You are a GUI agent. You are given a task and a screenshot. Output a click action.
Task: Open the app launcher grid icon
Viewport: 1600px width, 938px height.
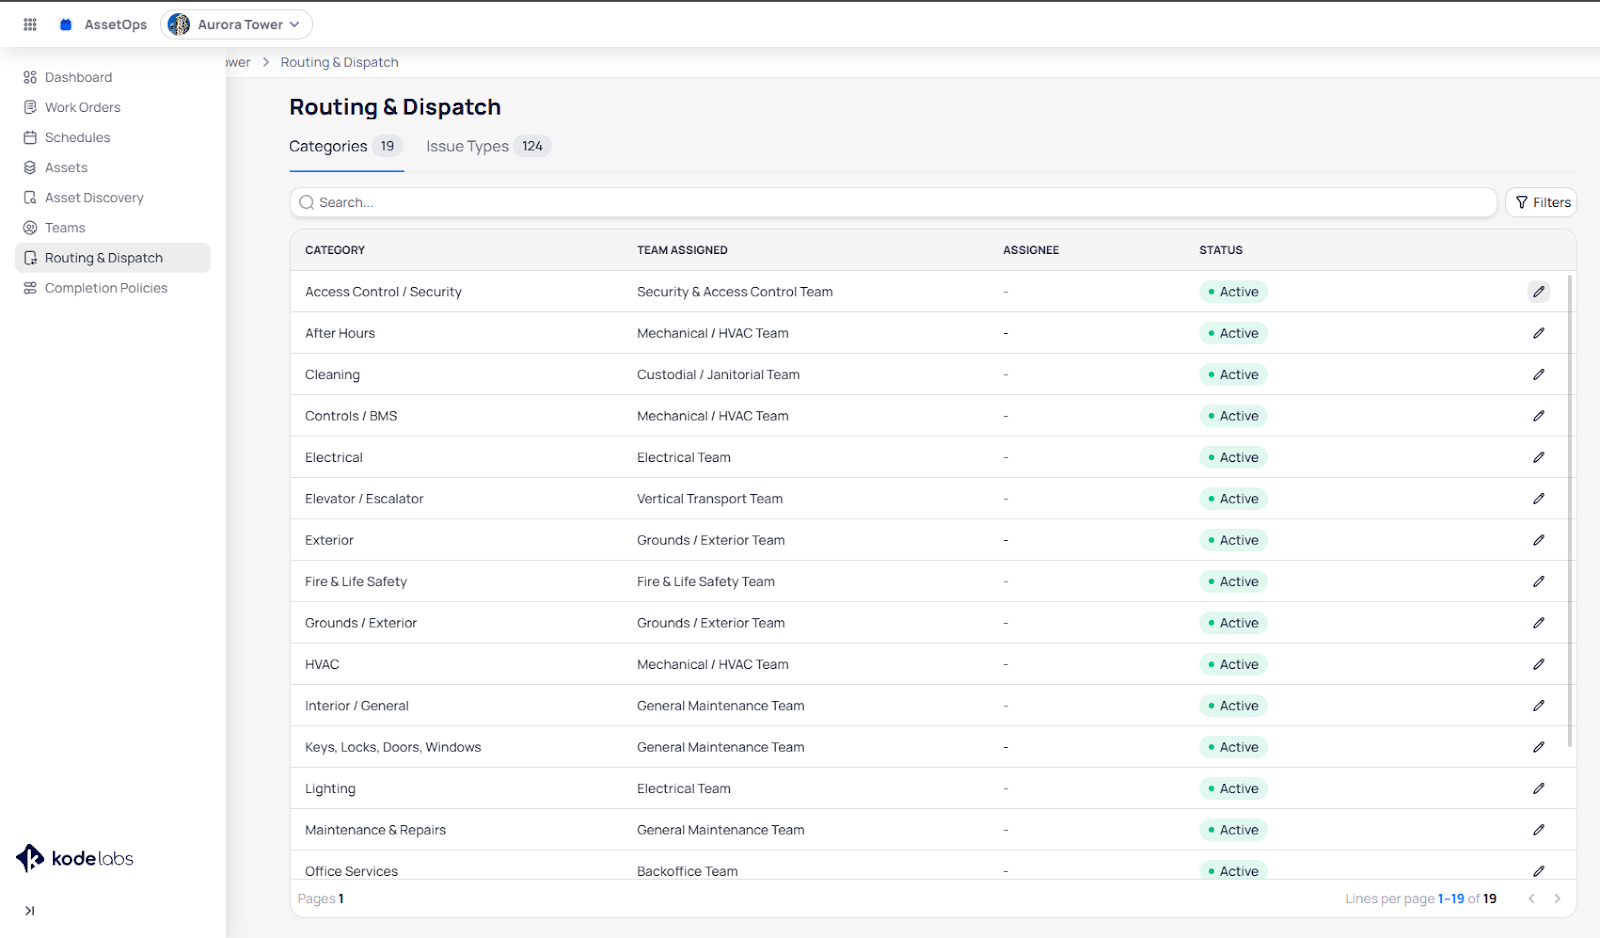click(30, 24)
